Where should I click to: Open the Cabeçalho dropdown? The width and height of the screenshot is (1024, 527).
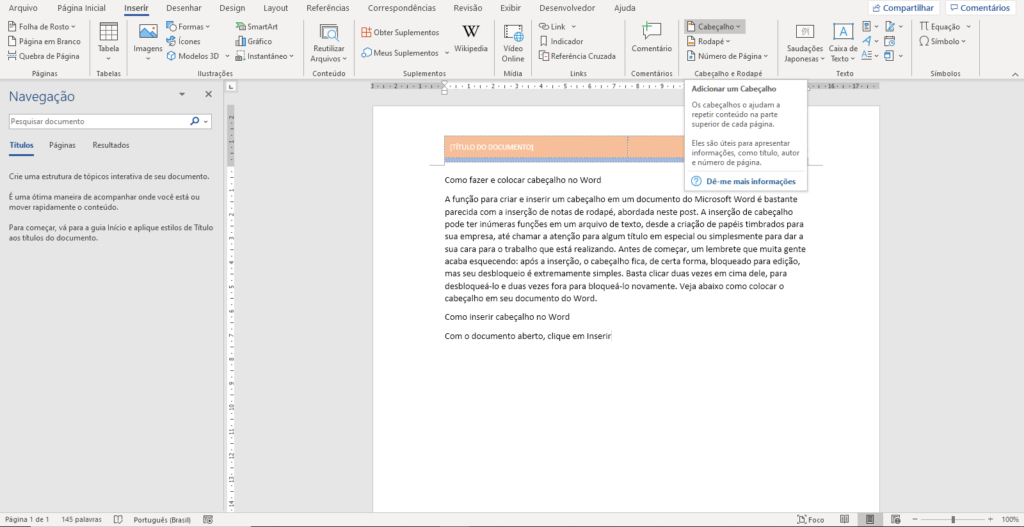(715, 27)
